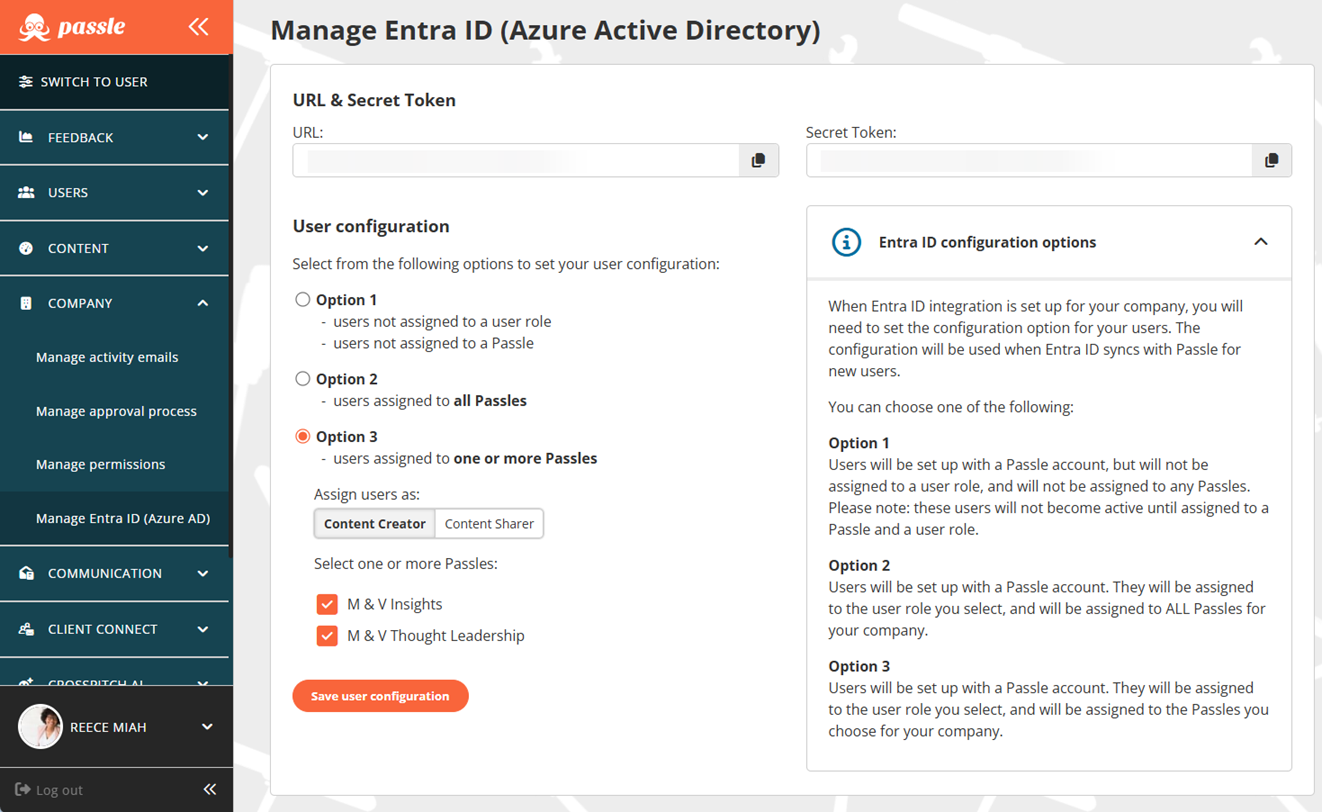
Task: Click the Reece Miah name label
Action: (x=108, y=727)
